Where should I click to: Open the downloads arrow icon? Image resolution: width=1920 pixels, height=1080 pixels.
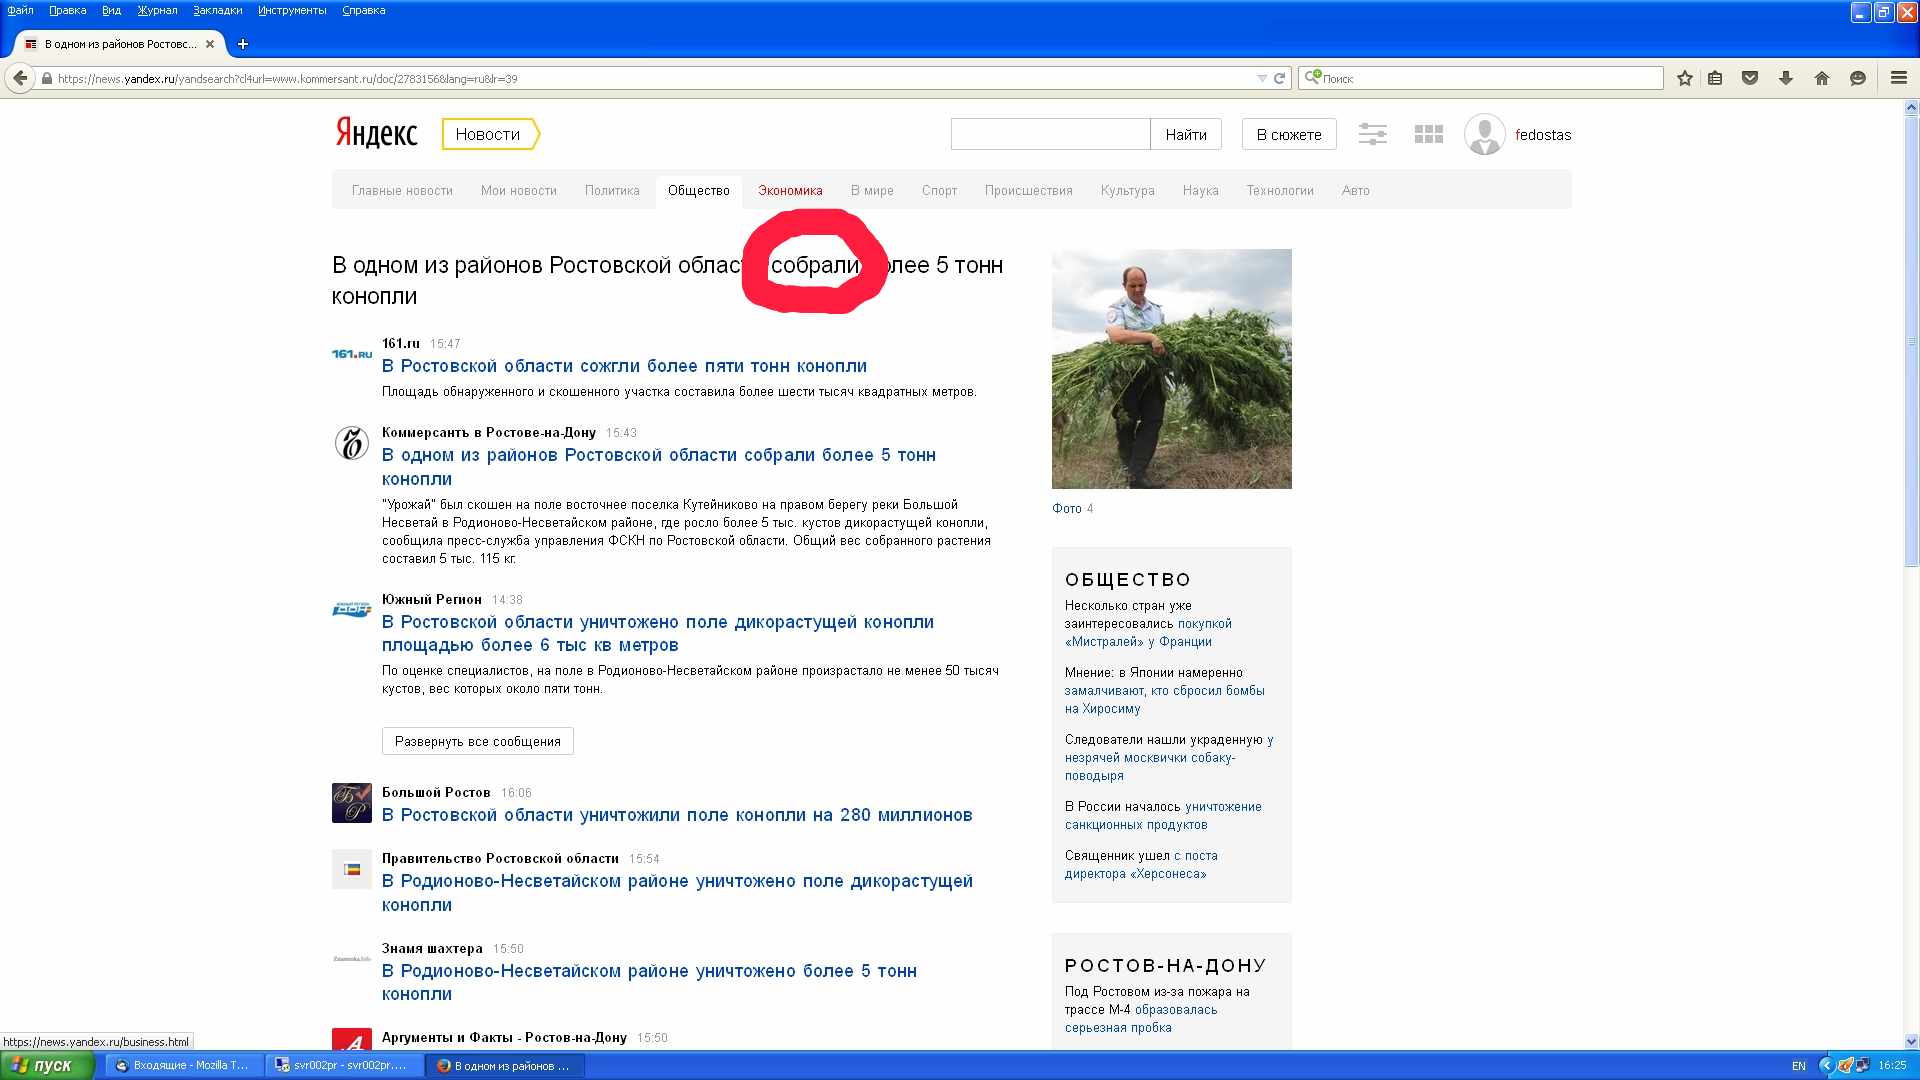[1786, 78]
